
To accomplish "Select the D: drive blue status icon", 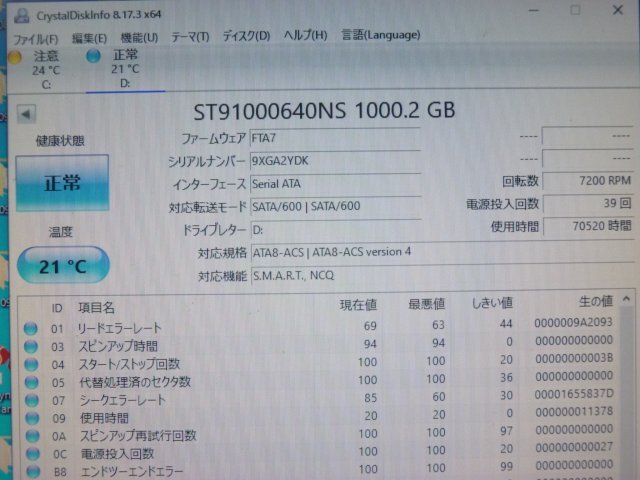I will (93, 56).
